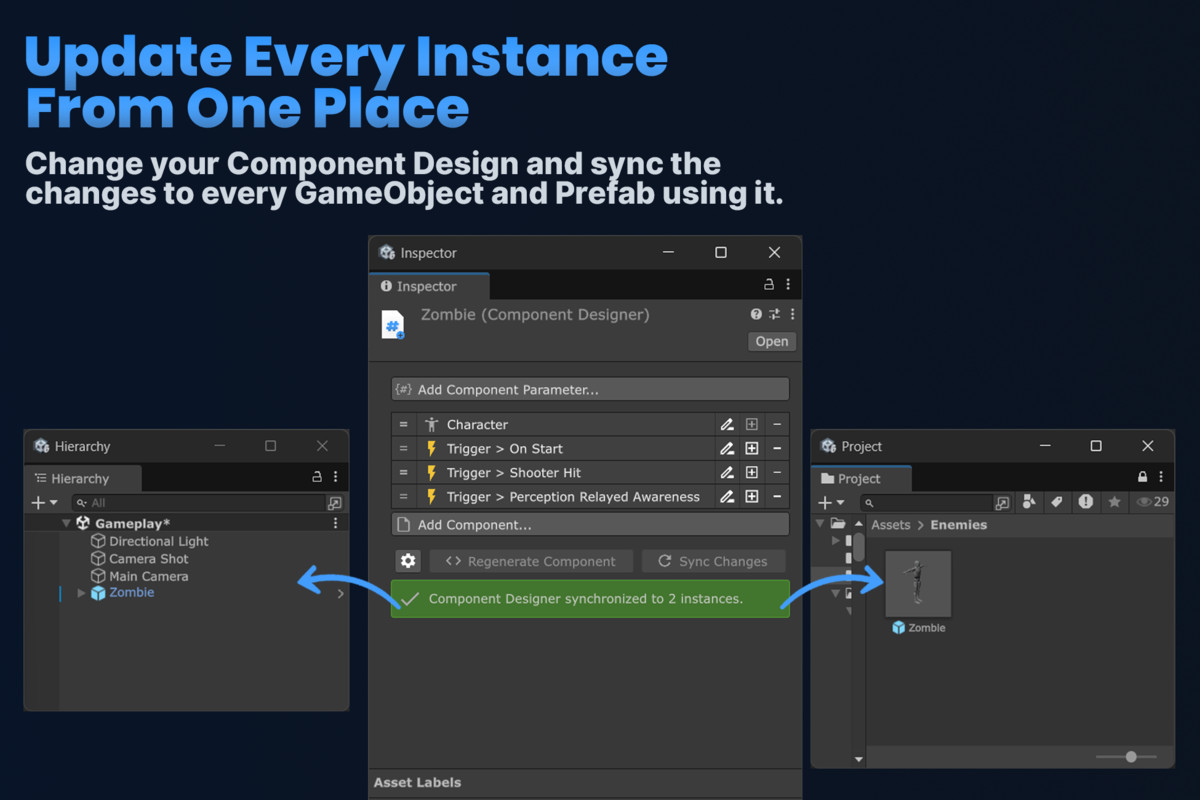Open the Project create plus dropdown

[x=831, y=503]
